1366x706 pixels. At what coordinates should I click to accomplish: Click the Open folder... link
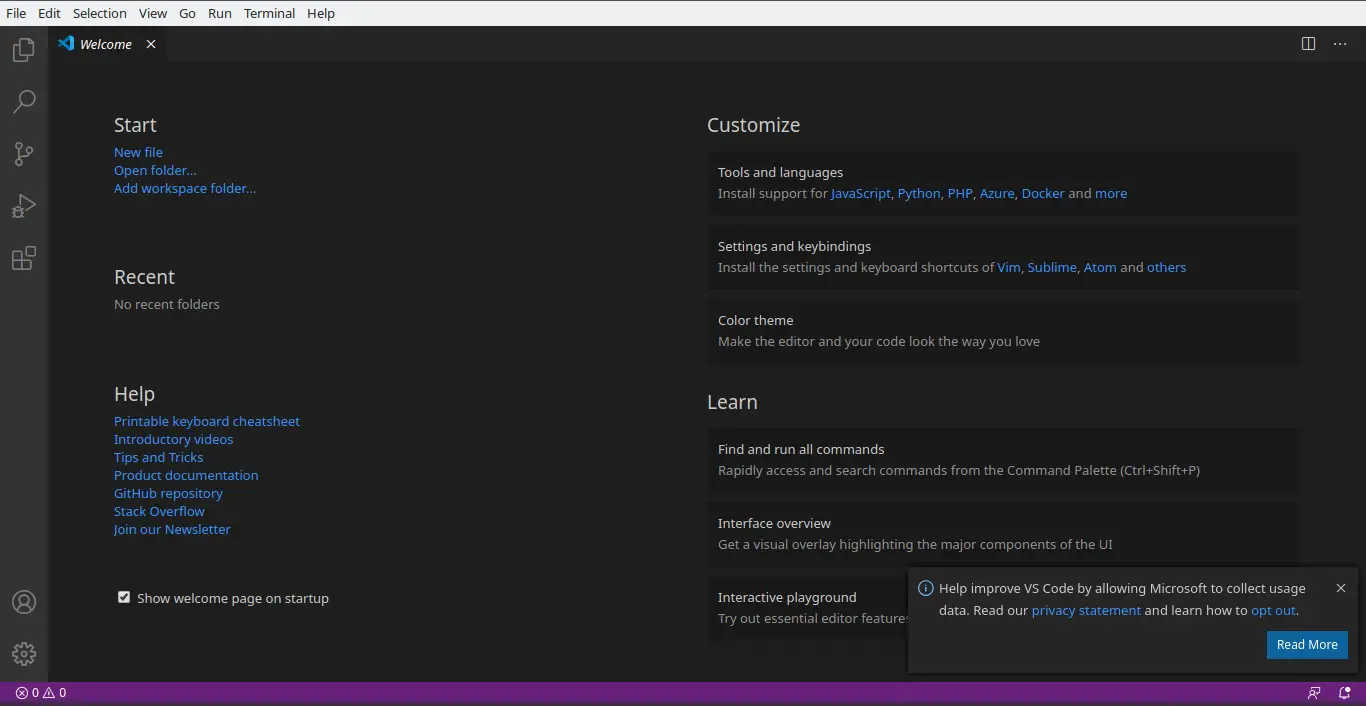coord(155,170)
